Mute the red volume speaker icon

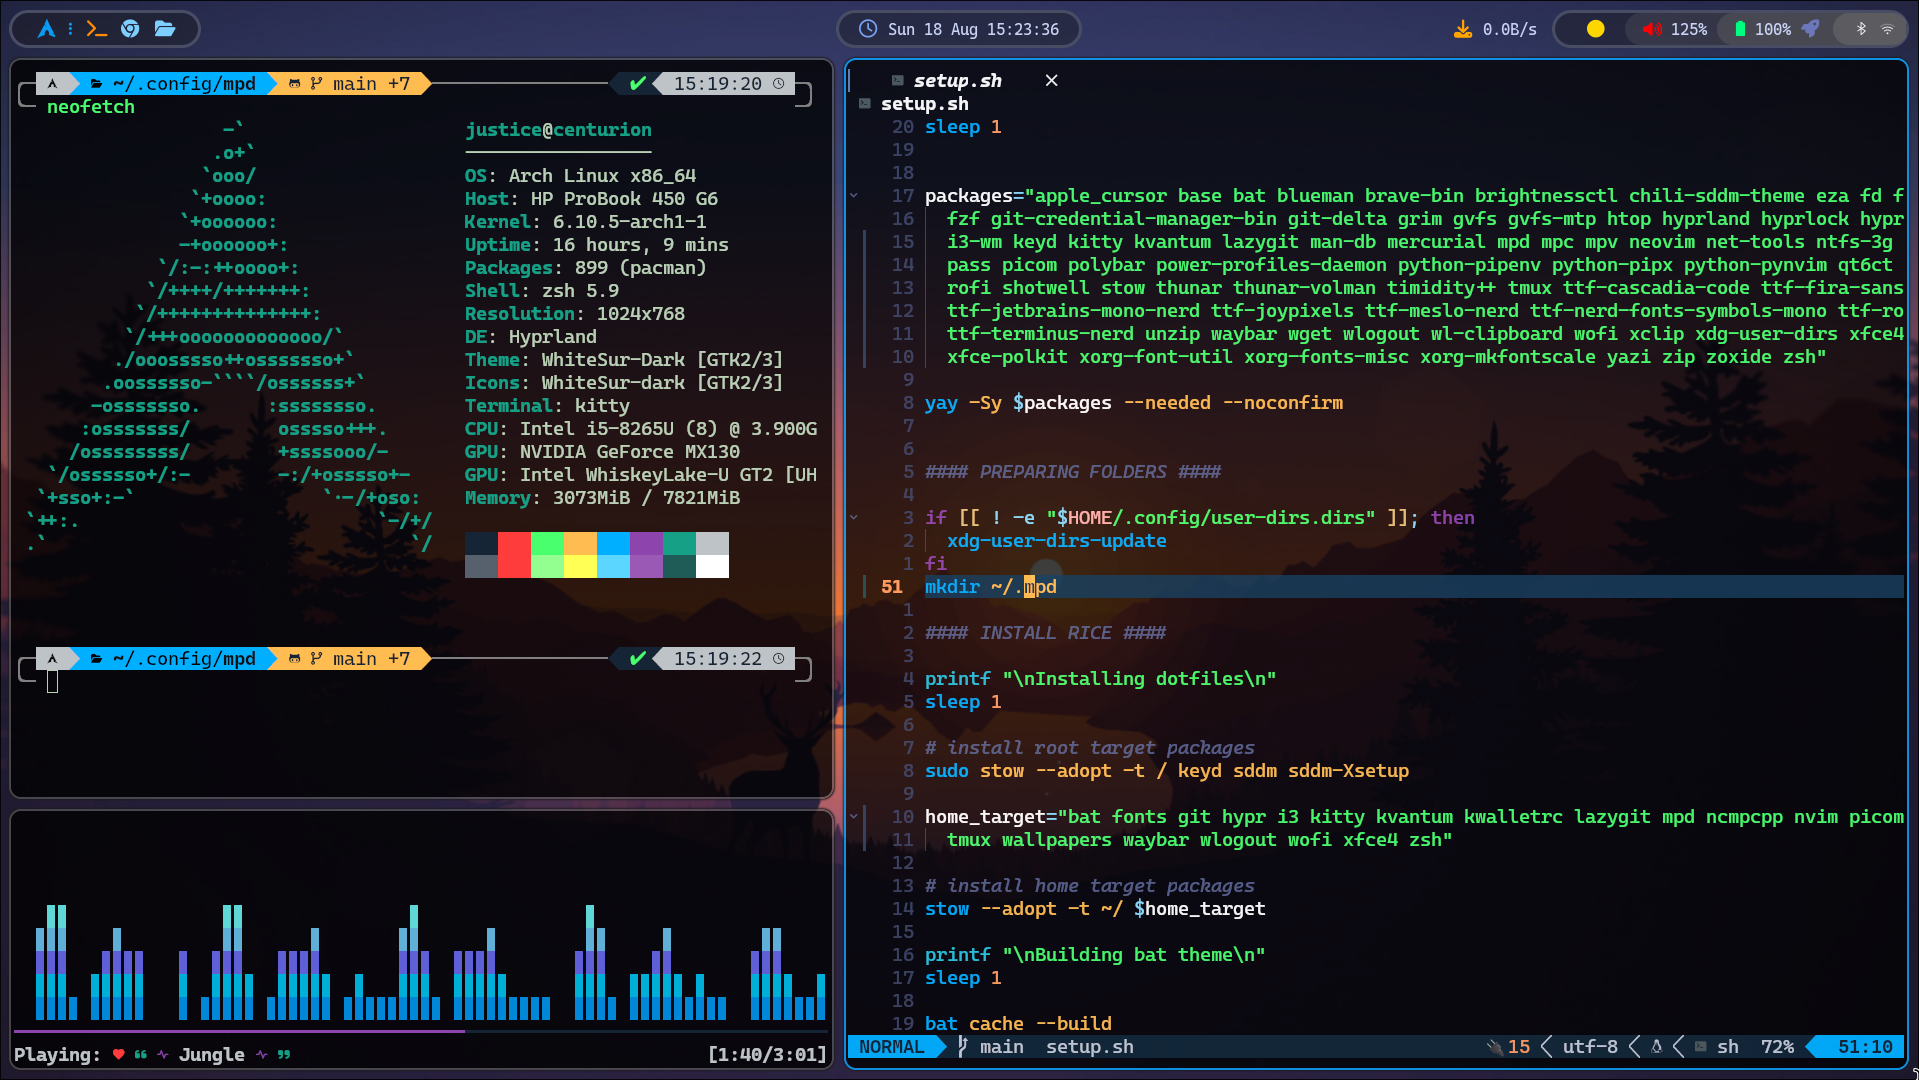coord(1652,29)
